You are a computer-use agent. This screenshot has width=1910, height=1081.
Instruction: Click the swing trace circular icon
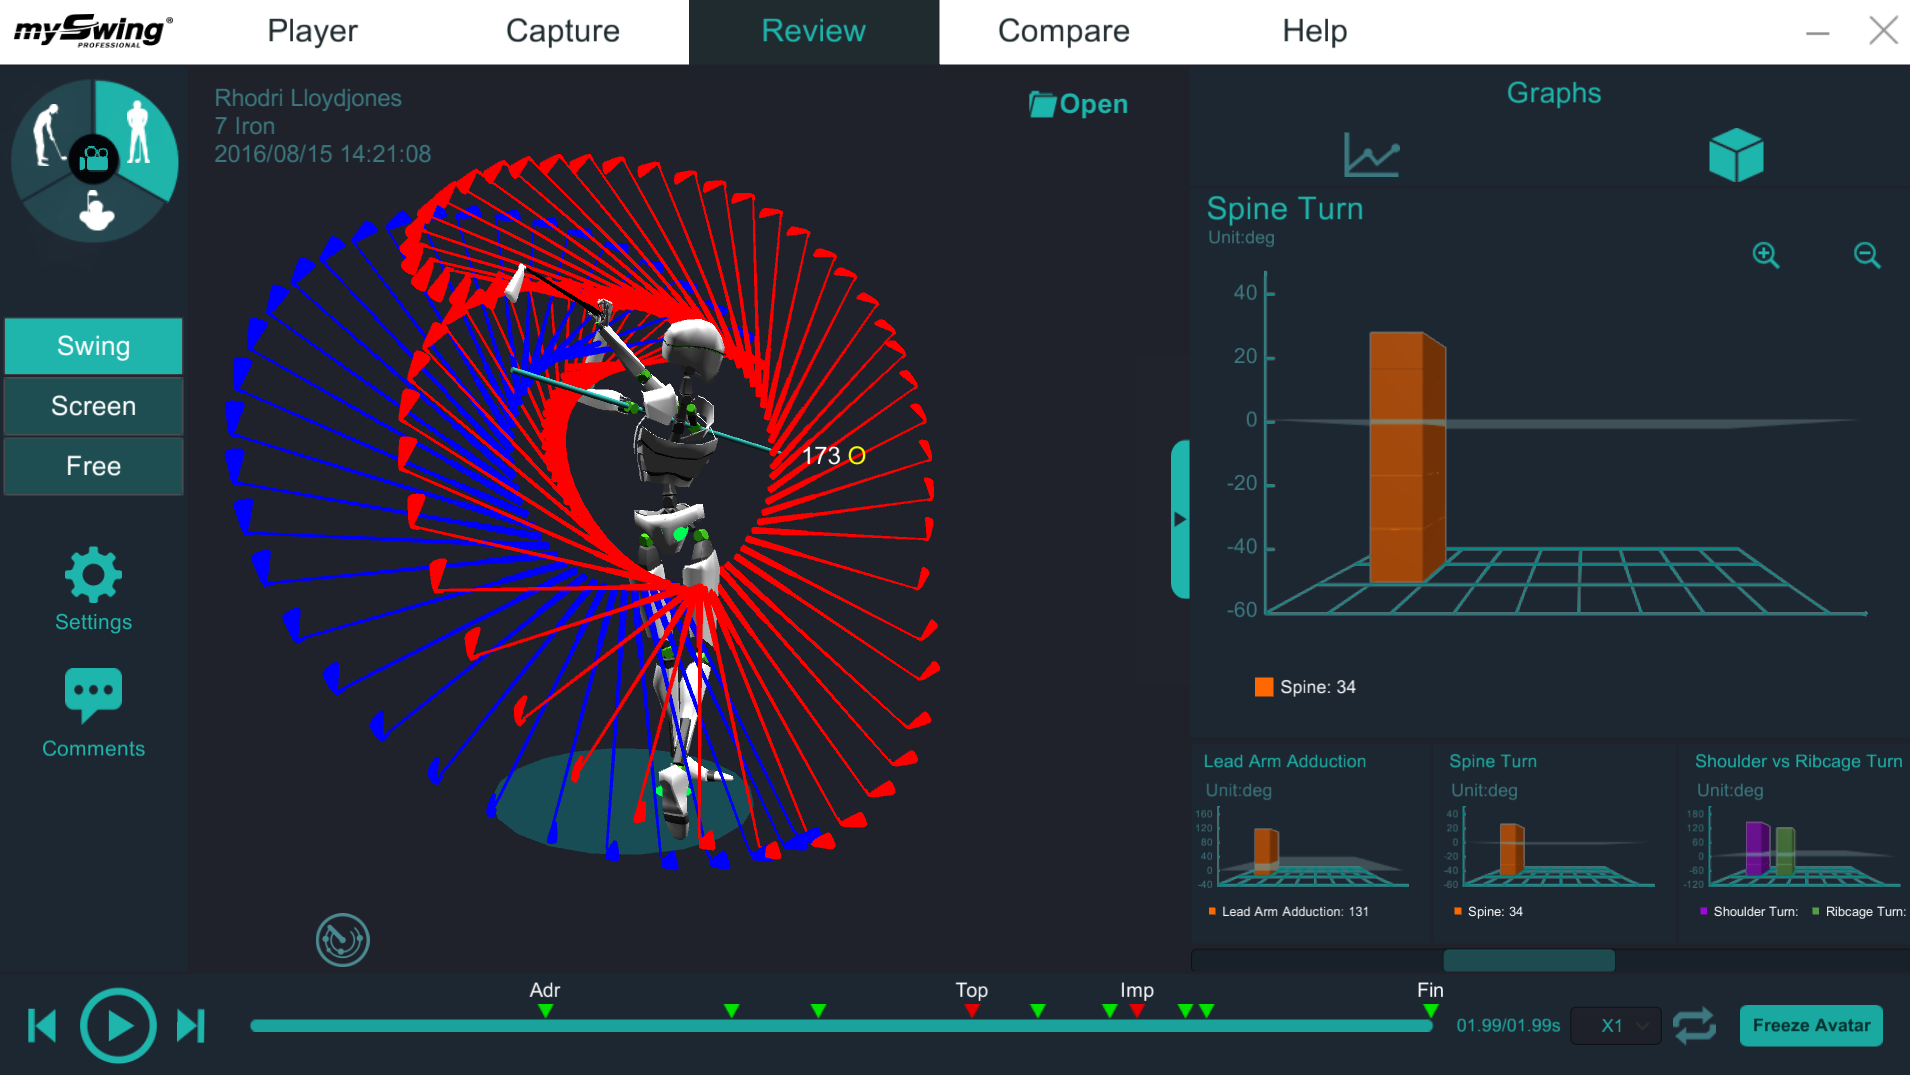click(343, 940)
